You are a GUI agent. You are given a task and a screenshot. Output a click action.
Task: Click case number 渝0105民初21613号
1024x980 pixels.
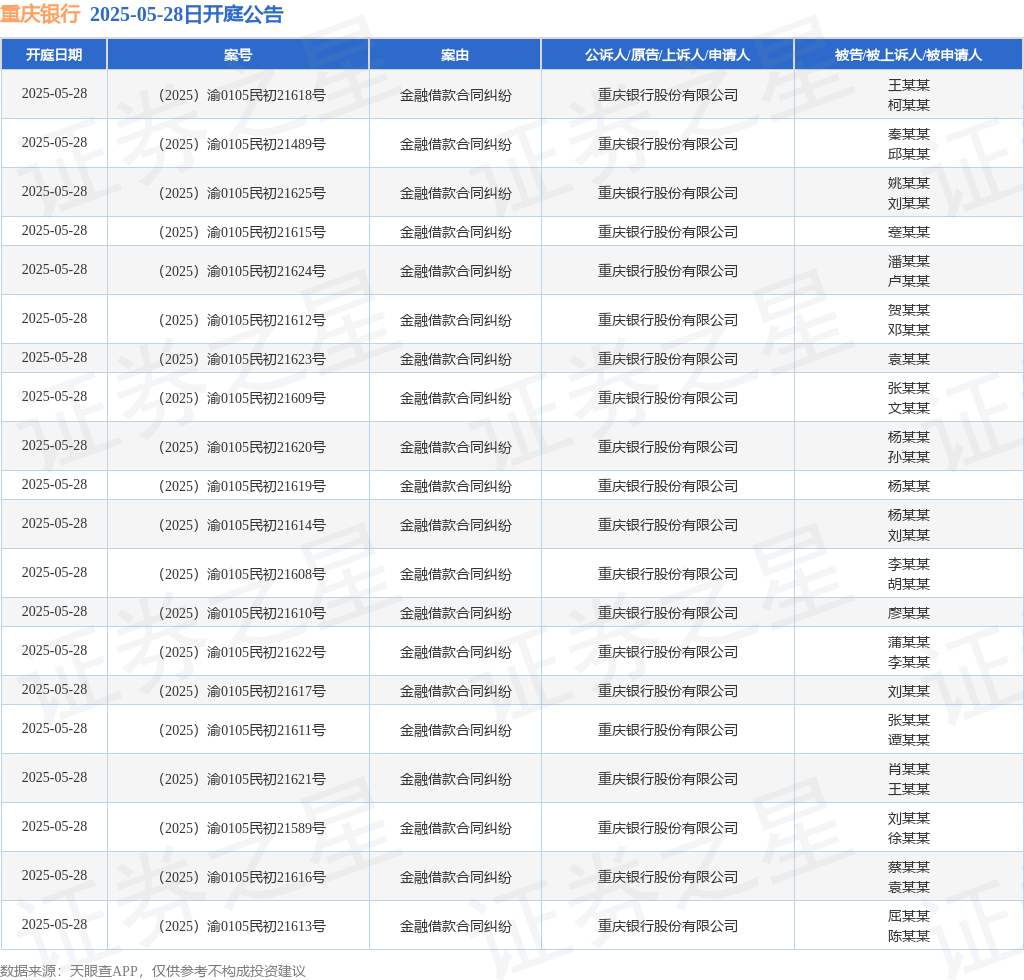tap(242, 926)
